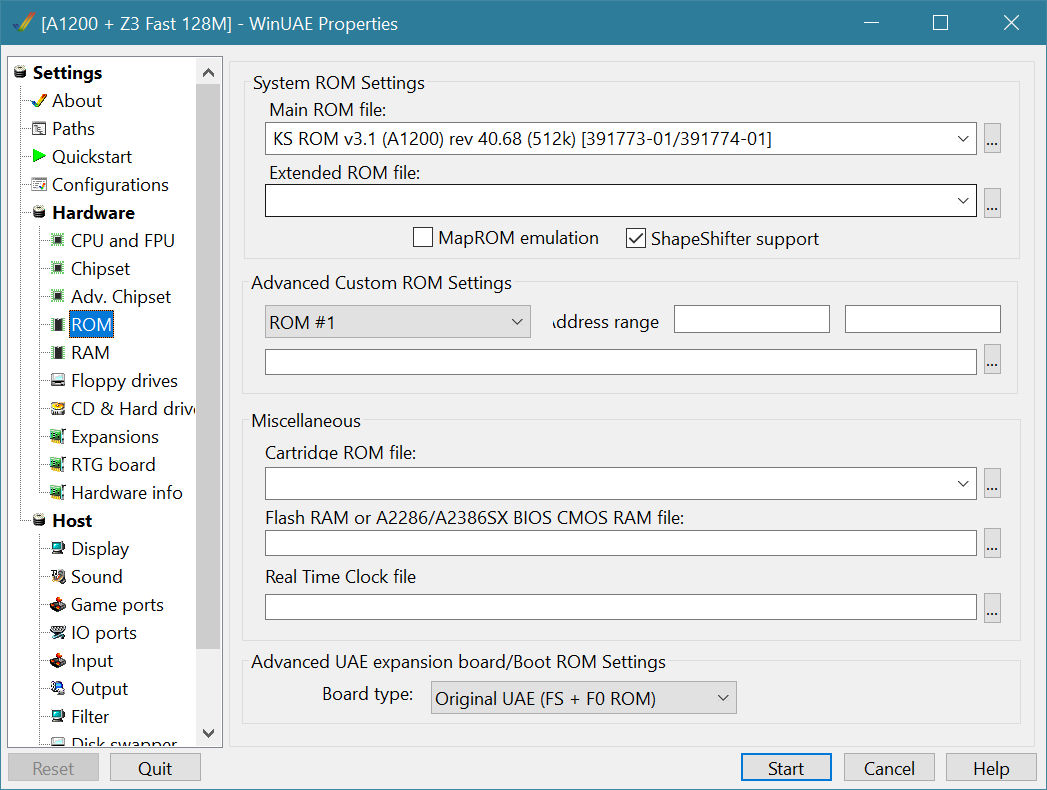This screenshot has width=1047, height=790.
Task: Click the ROM chip icon
Action: click(x=58, y=325)
